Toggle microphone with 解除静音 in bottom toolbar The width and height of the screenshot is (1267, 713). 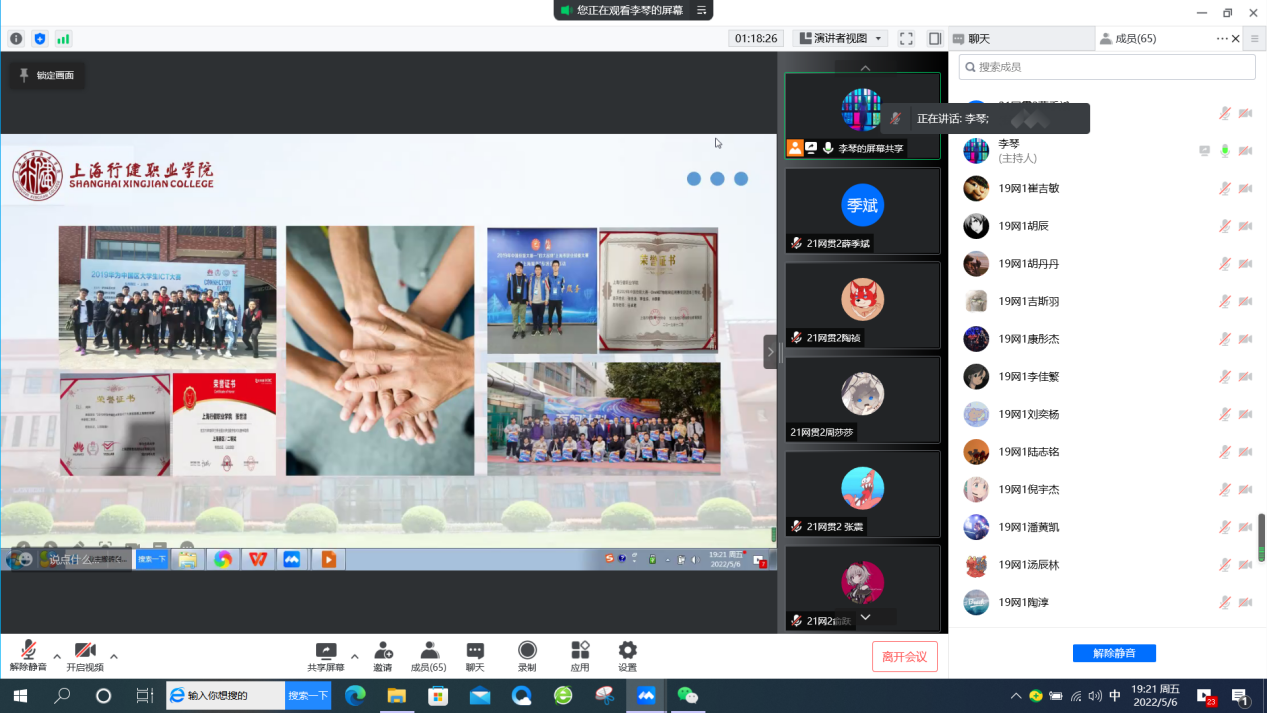[28, 656]
